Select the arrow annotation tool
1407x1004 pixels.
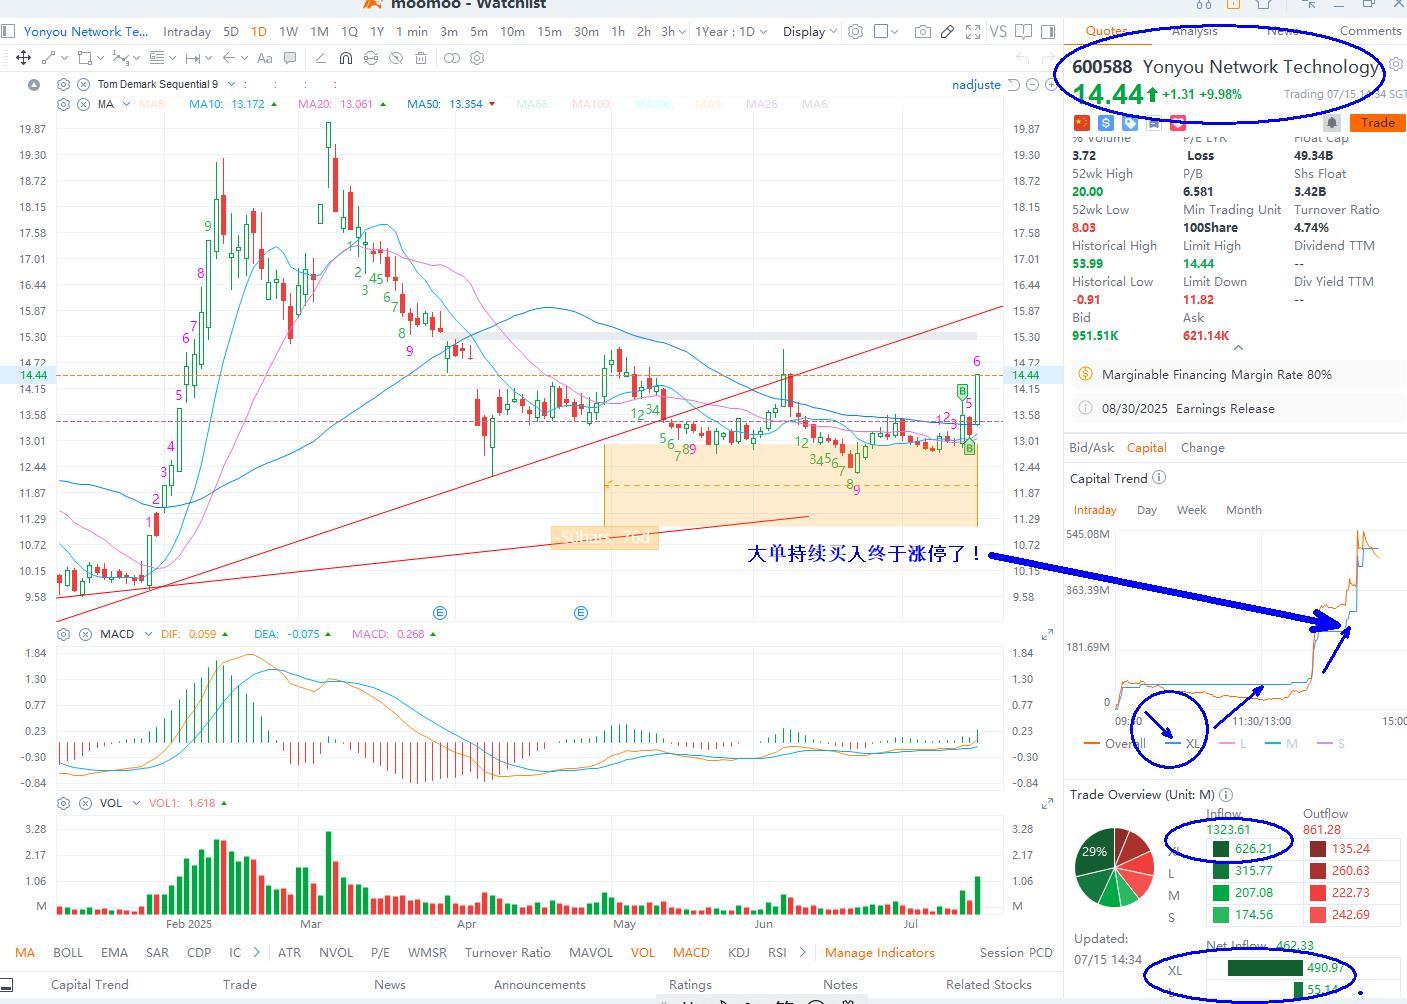(229, 58)
